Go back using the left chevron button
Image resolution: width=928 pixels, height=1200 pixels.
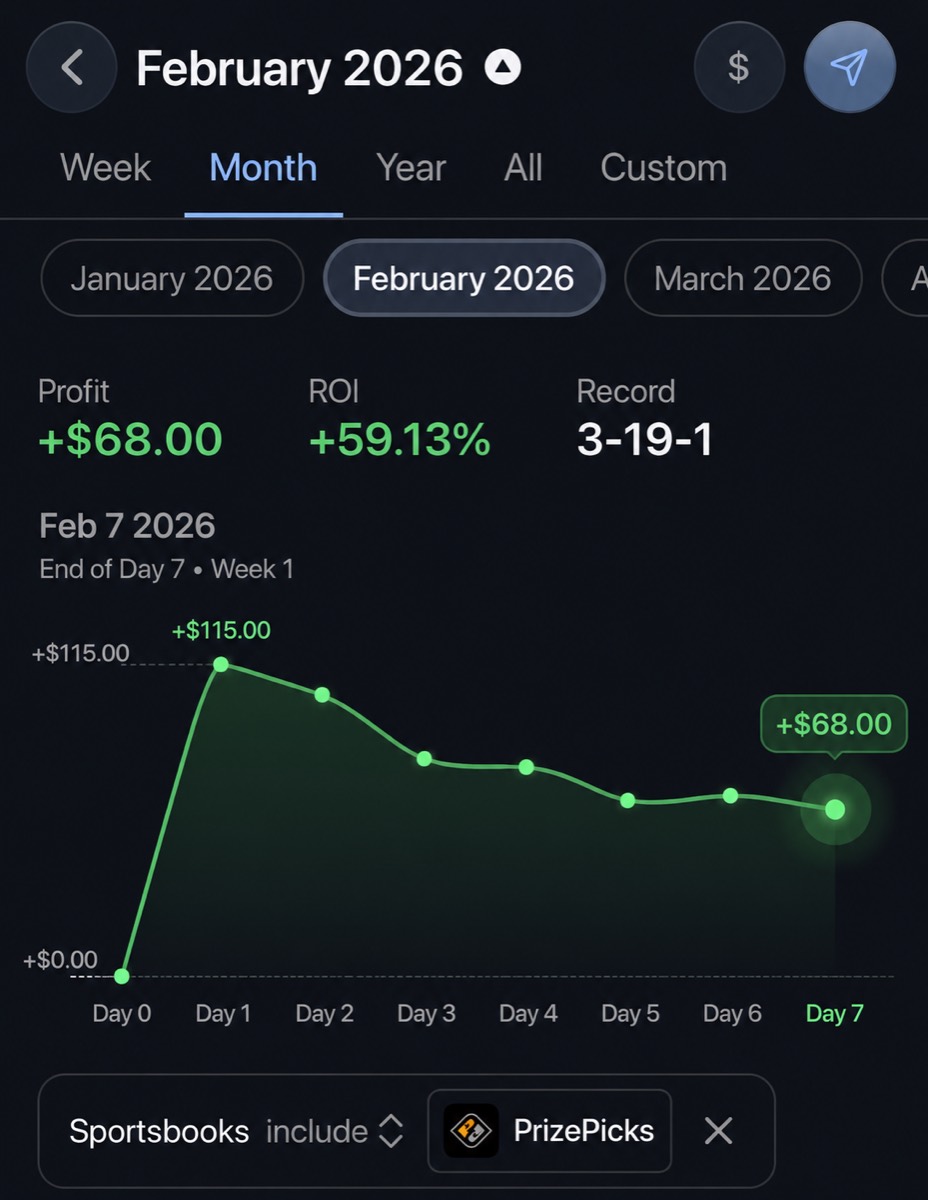[x=72, y=68]
